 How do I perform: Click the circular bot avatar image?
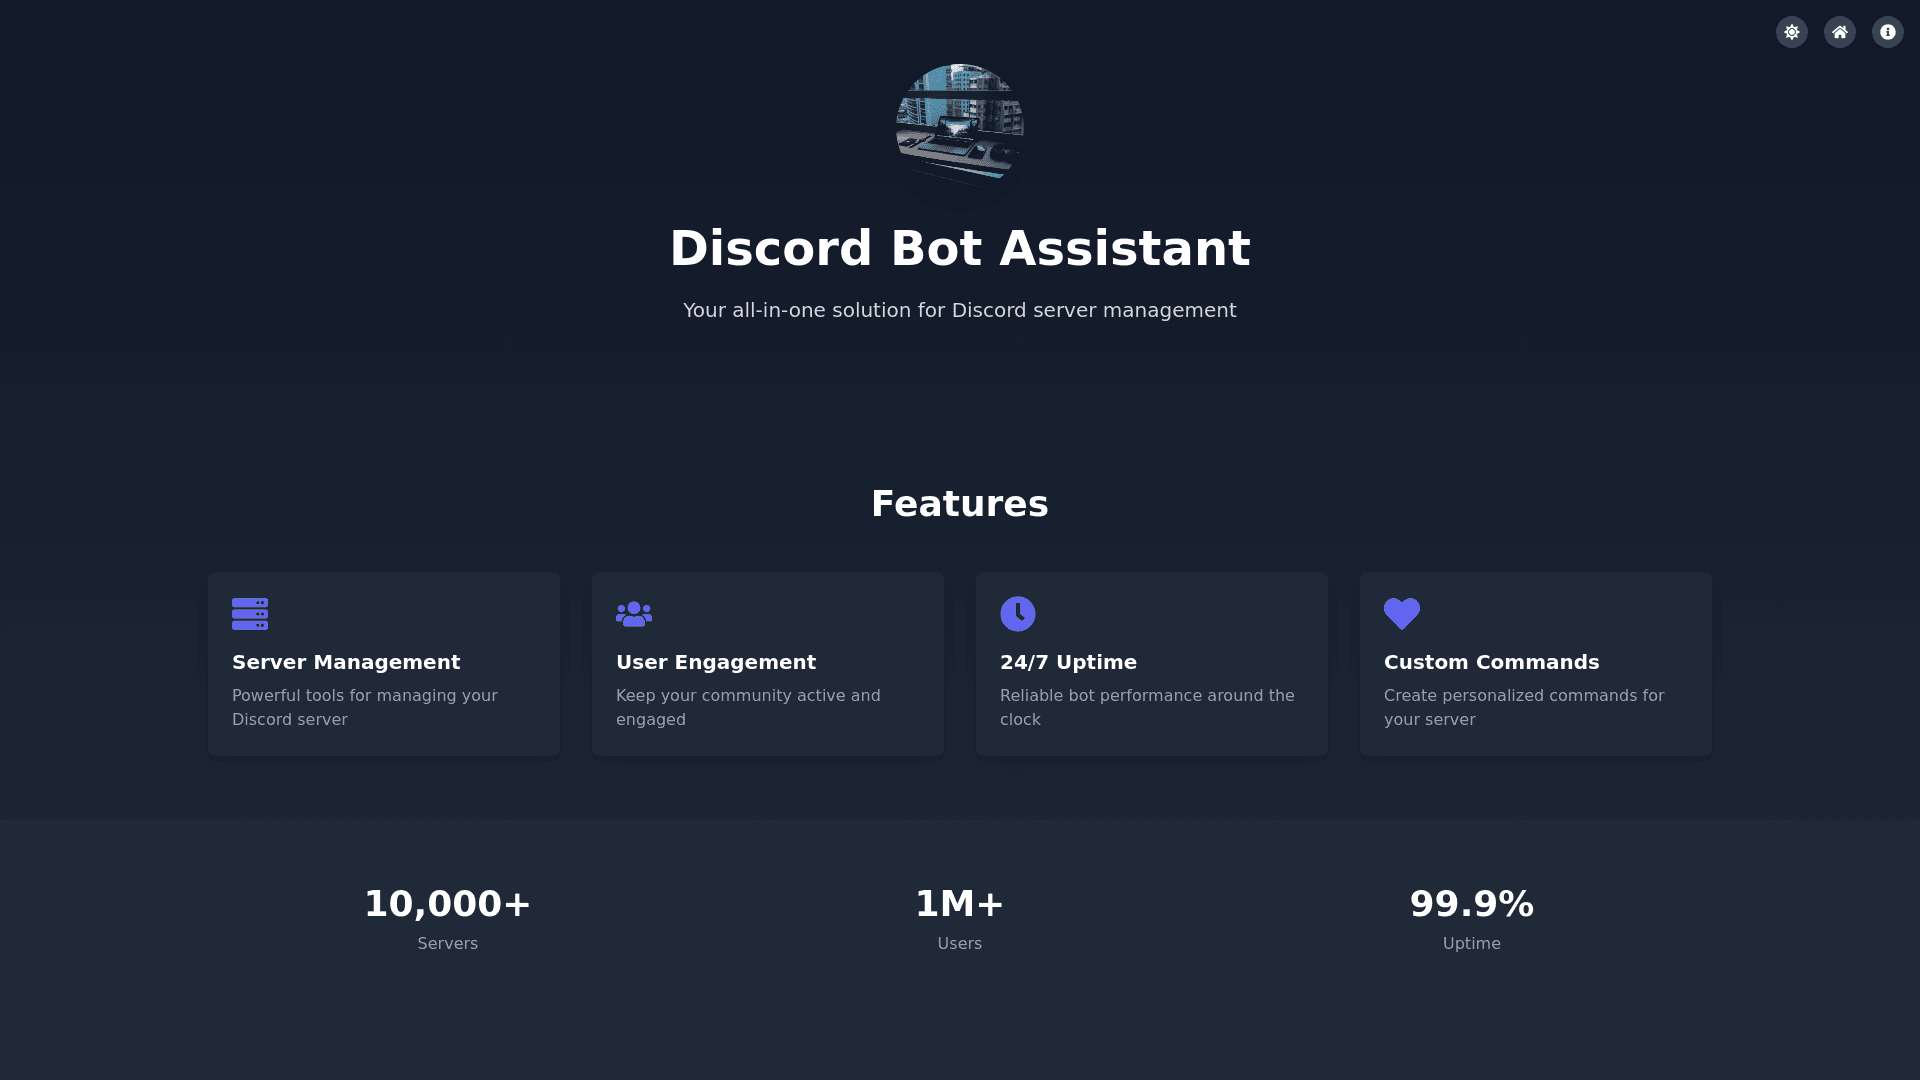point(959,128)
